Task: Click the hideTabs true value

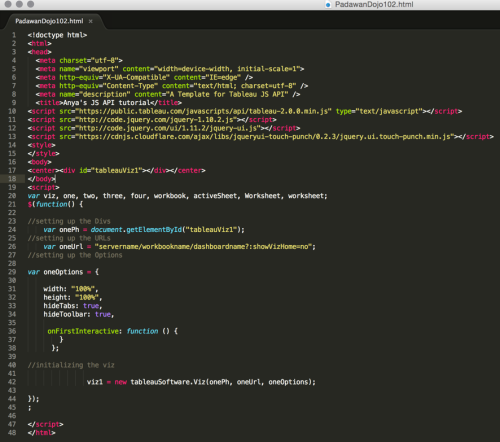Action: coord(91,306)
